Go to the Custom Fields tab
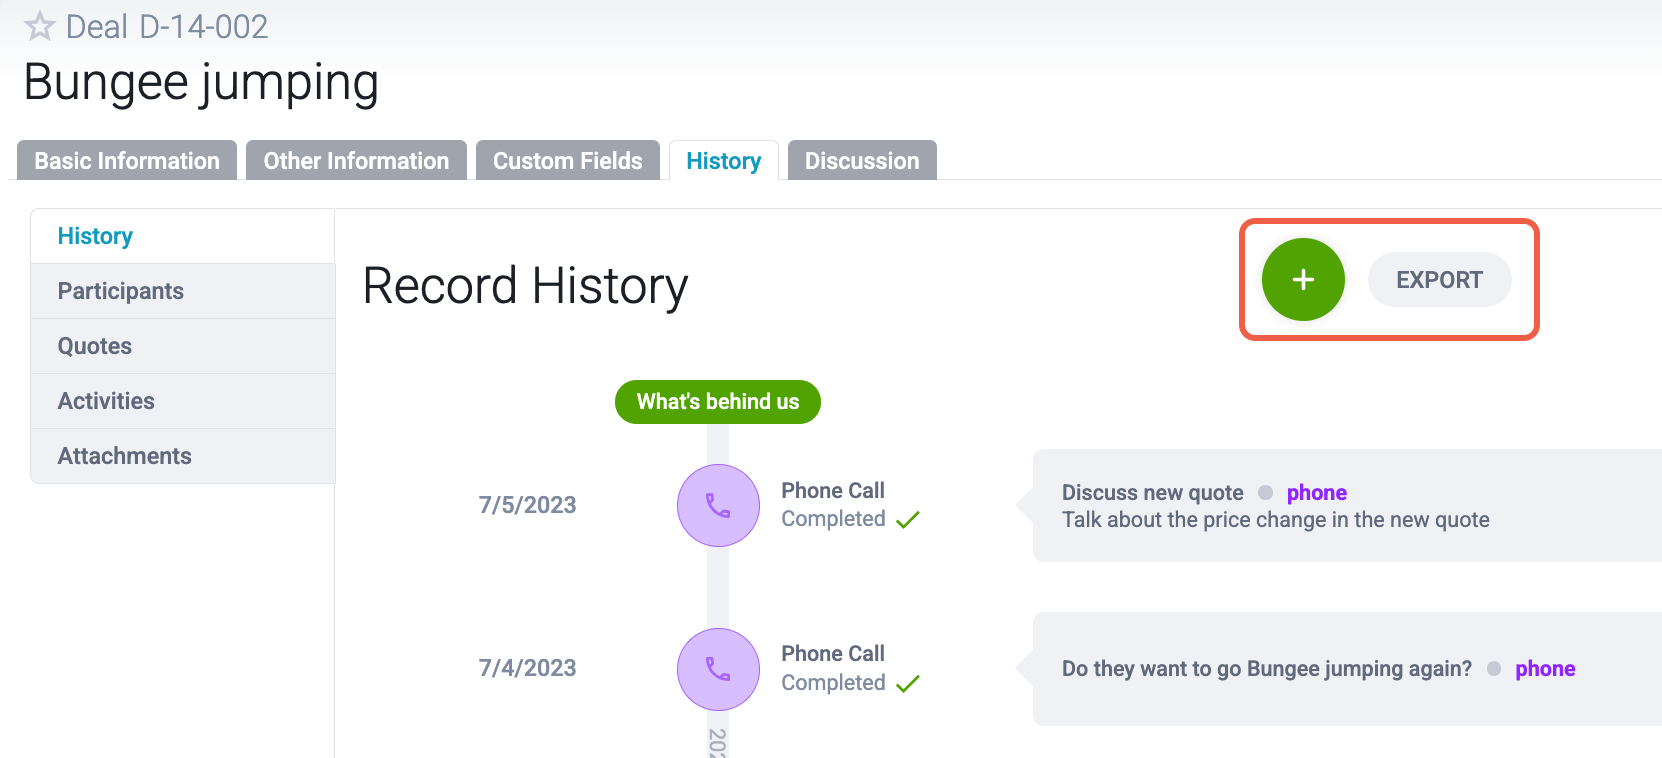 (568, 161)
